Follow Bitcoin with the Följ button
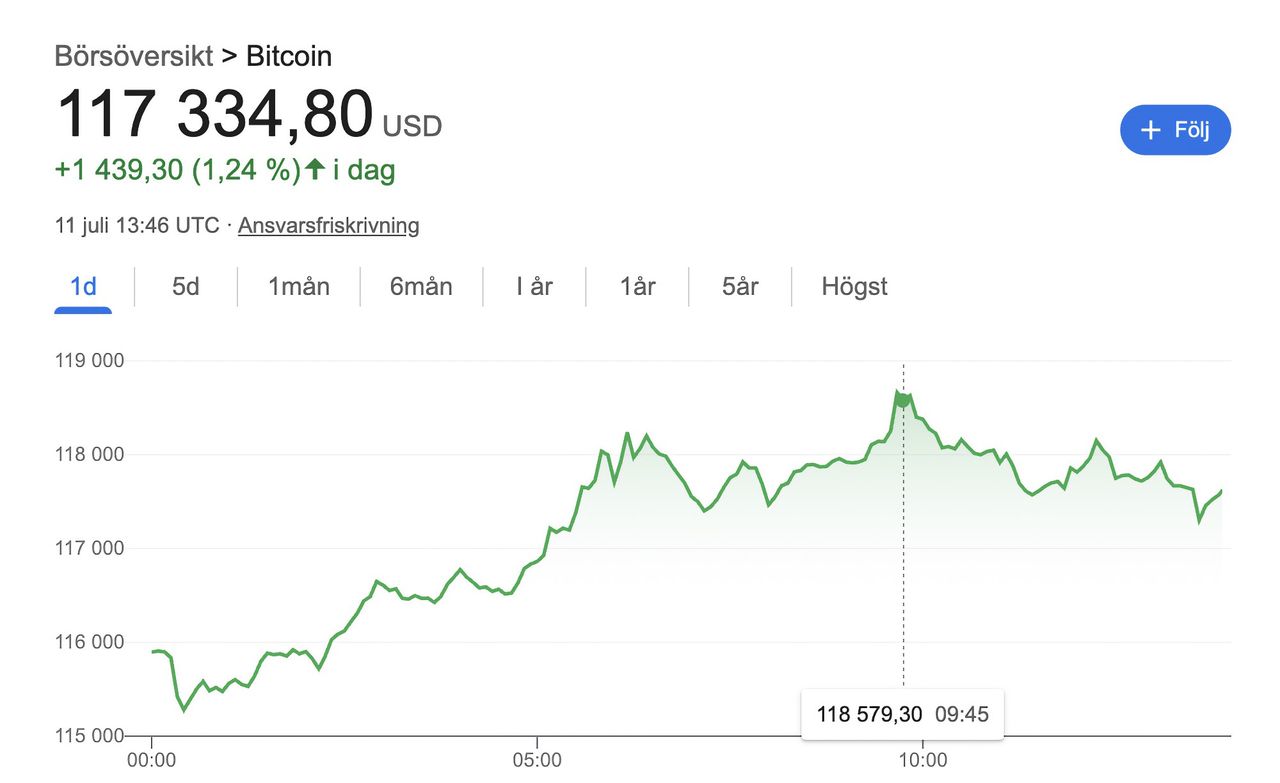Screen dimensions: 1280x783 1175,130
